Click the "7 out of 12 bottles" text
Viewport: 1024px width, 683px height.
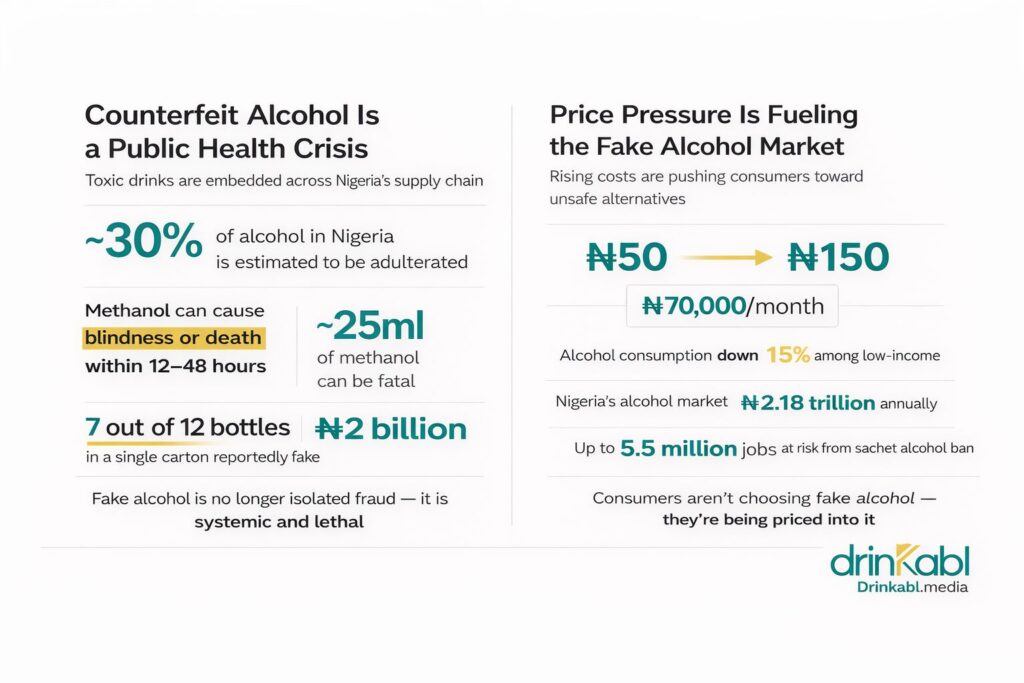[x=188, y=428]
